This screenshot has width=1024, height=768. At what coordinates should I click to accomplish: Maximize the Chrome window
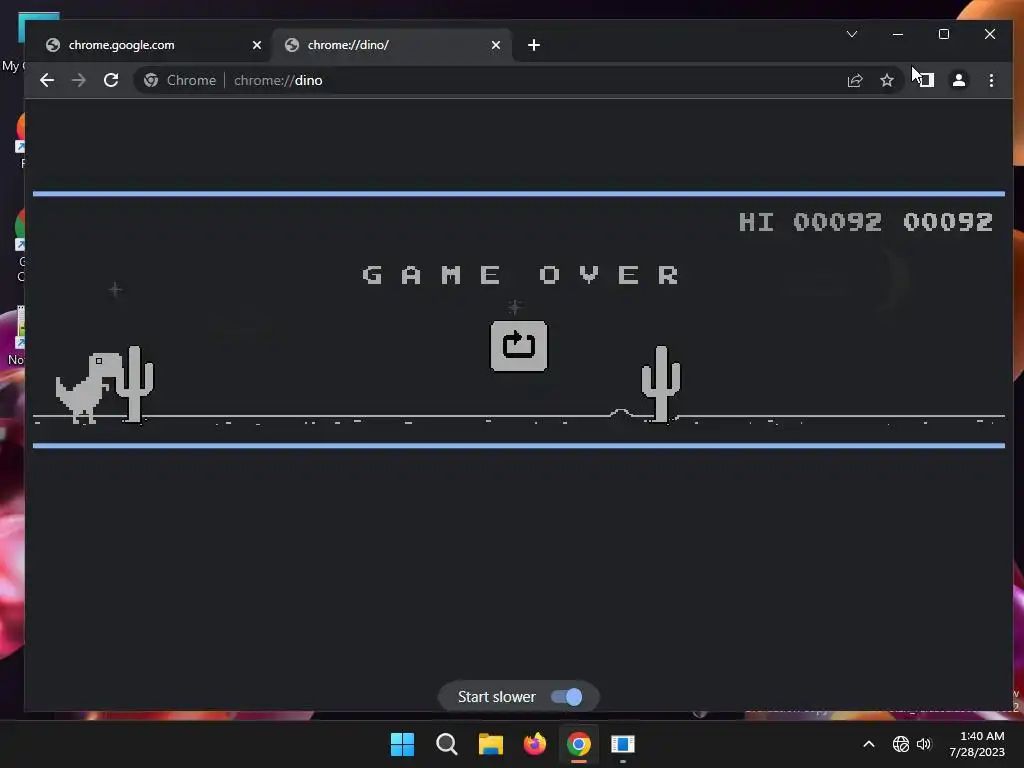(x=944, y=34)
